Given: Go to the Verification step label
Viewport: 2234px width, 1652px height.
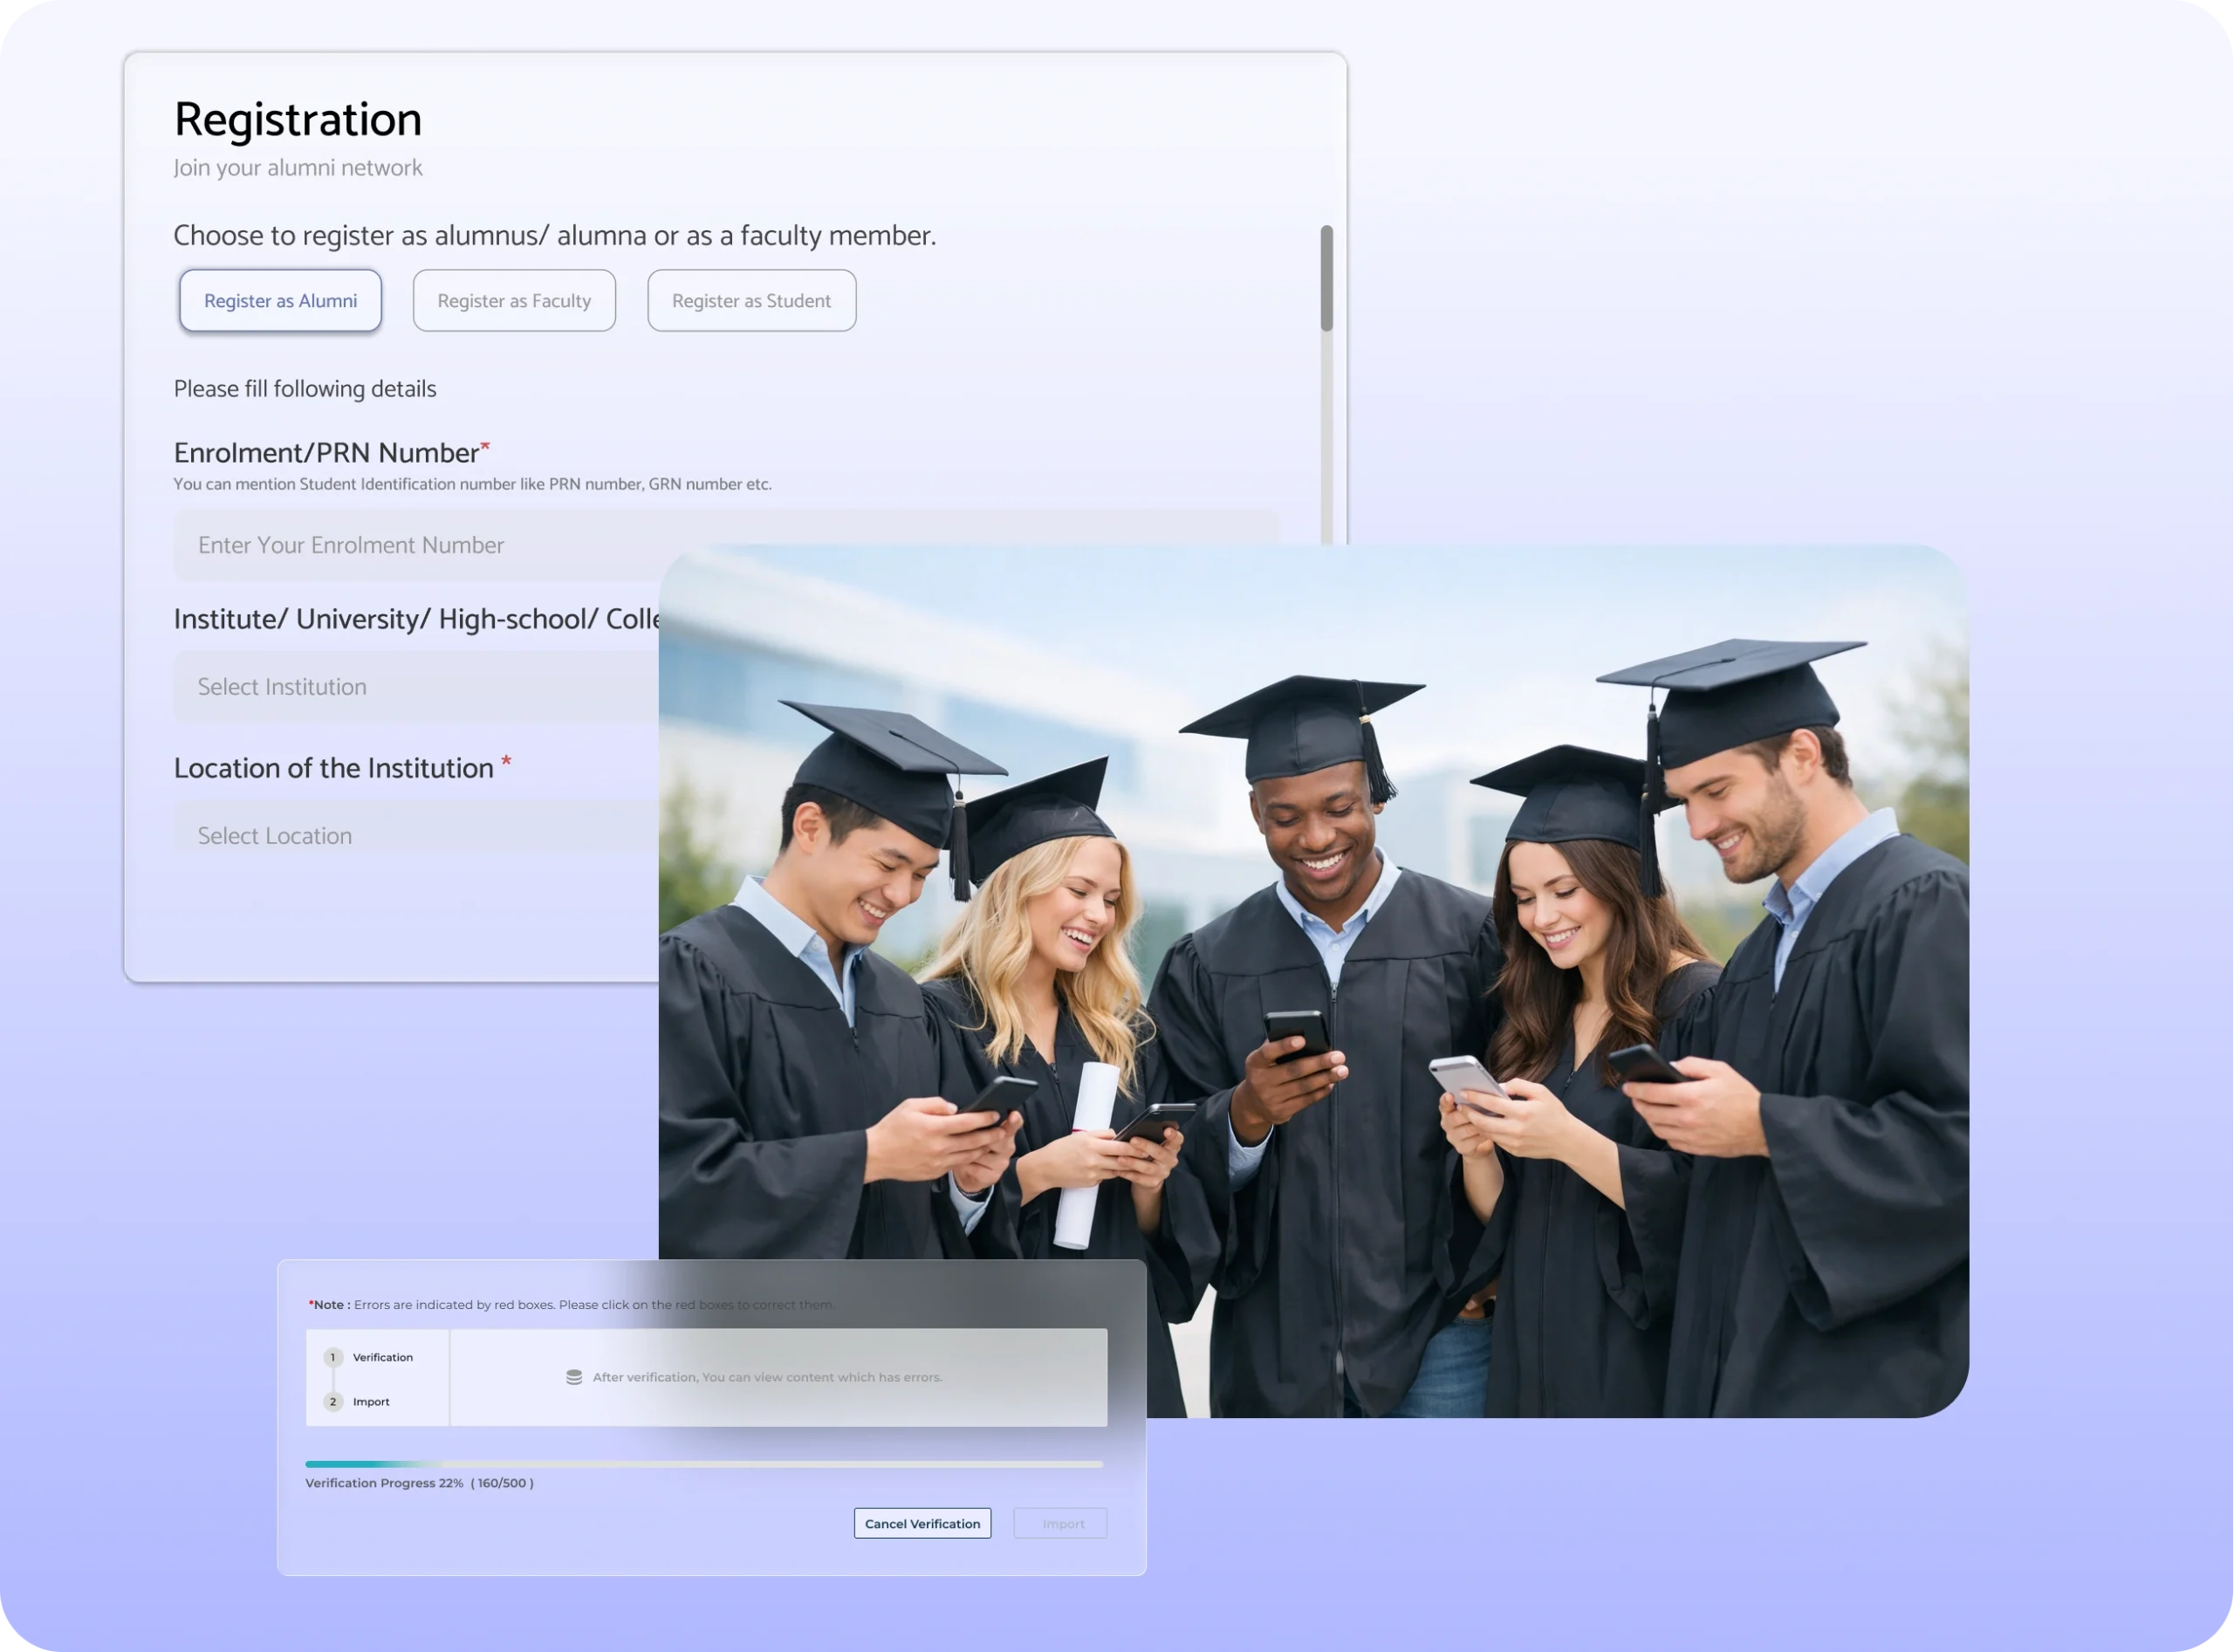Looking at the screenshot, I should pos(382,1357).
